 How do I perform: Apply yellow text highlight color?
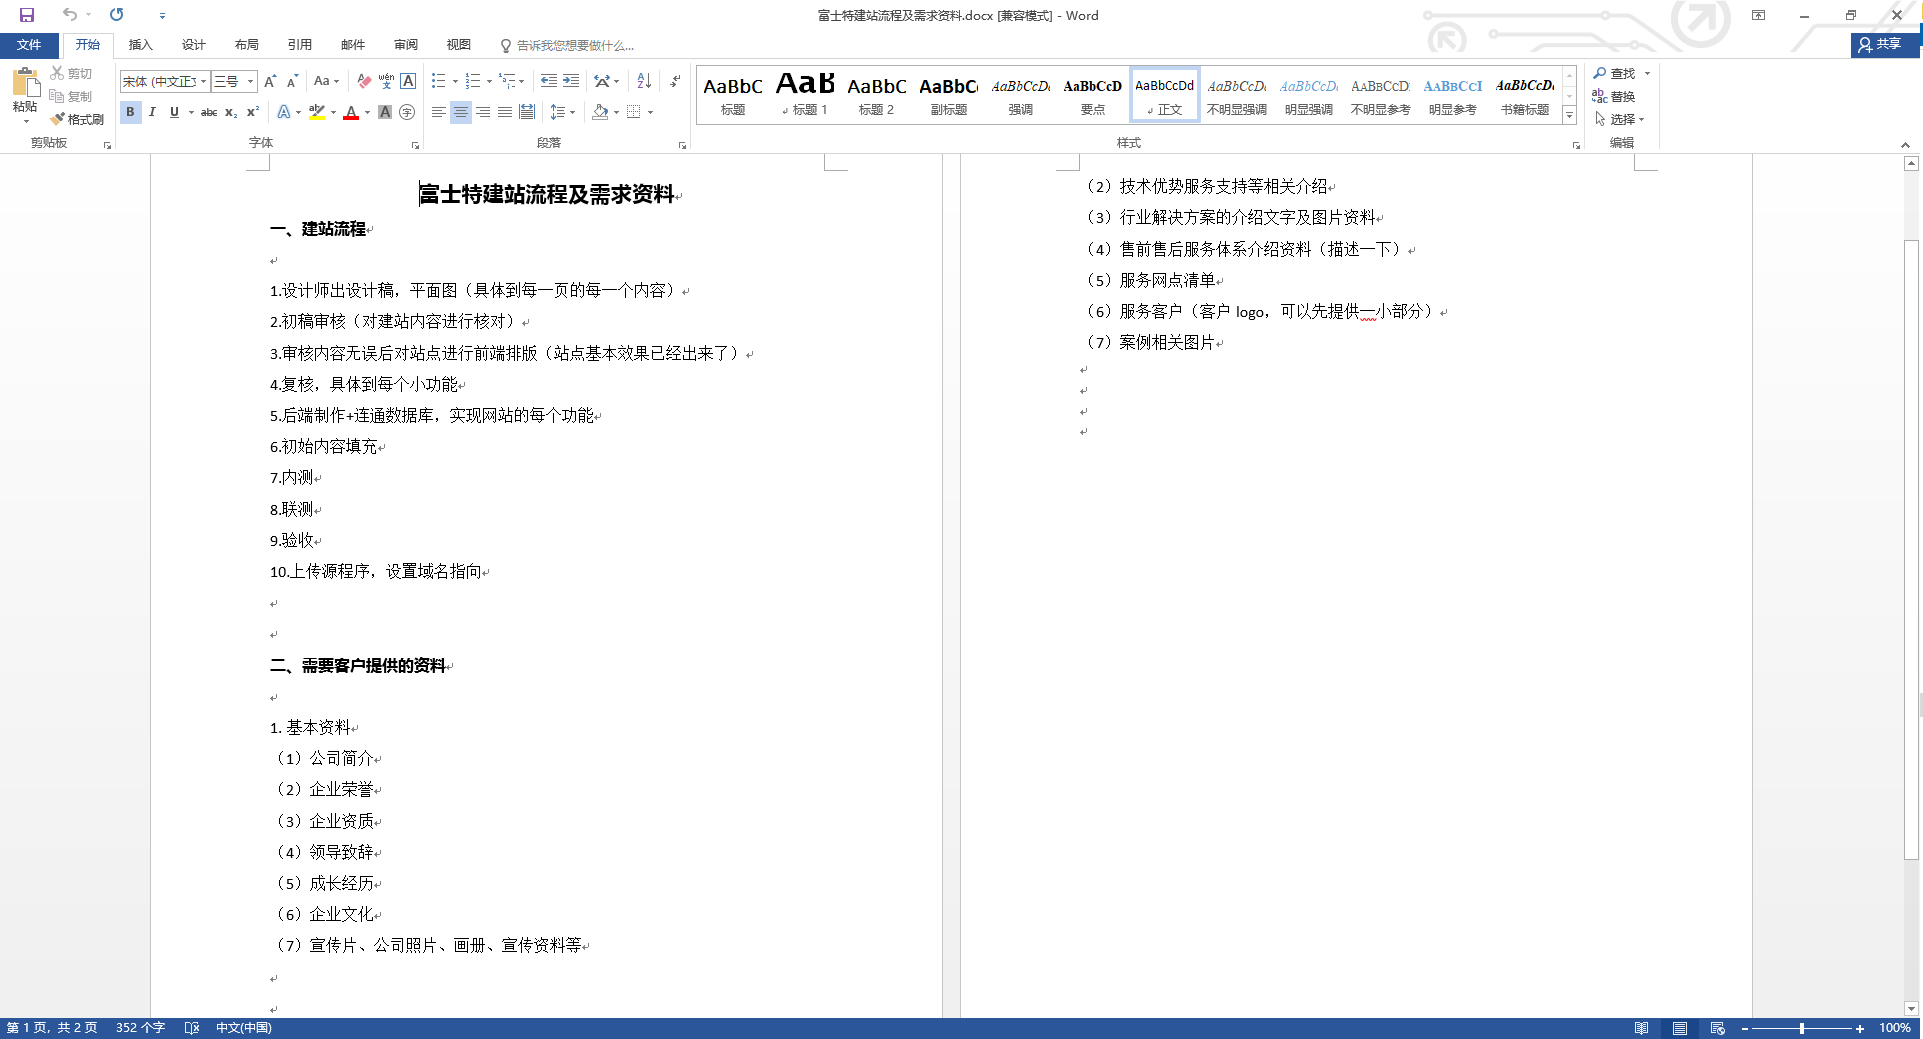click(x=317, y=112)
